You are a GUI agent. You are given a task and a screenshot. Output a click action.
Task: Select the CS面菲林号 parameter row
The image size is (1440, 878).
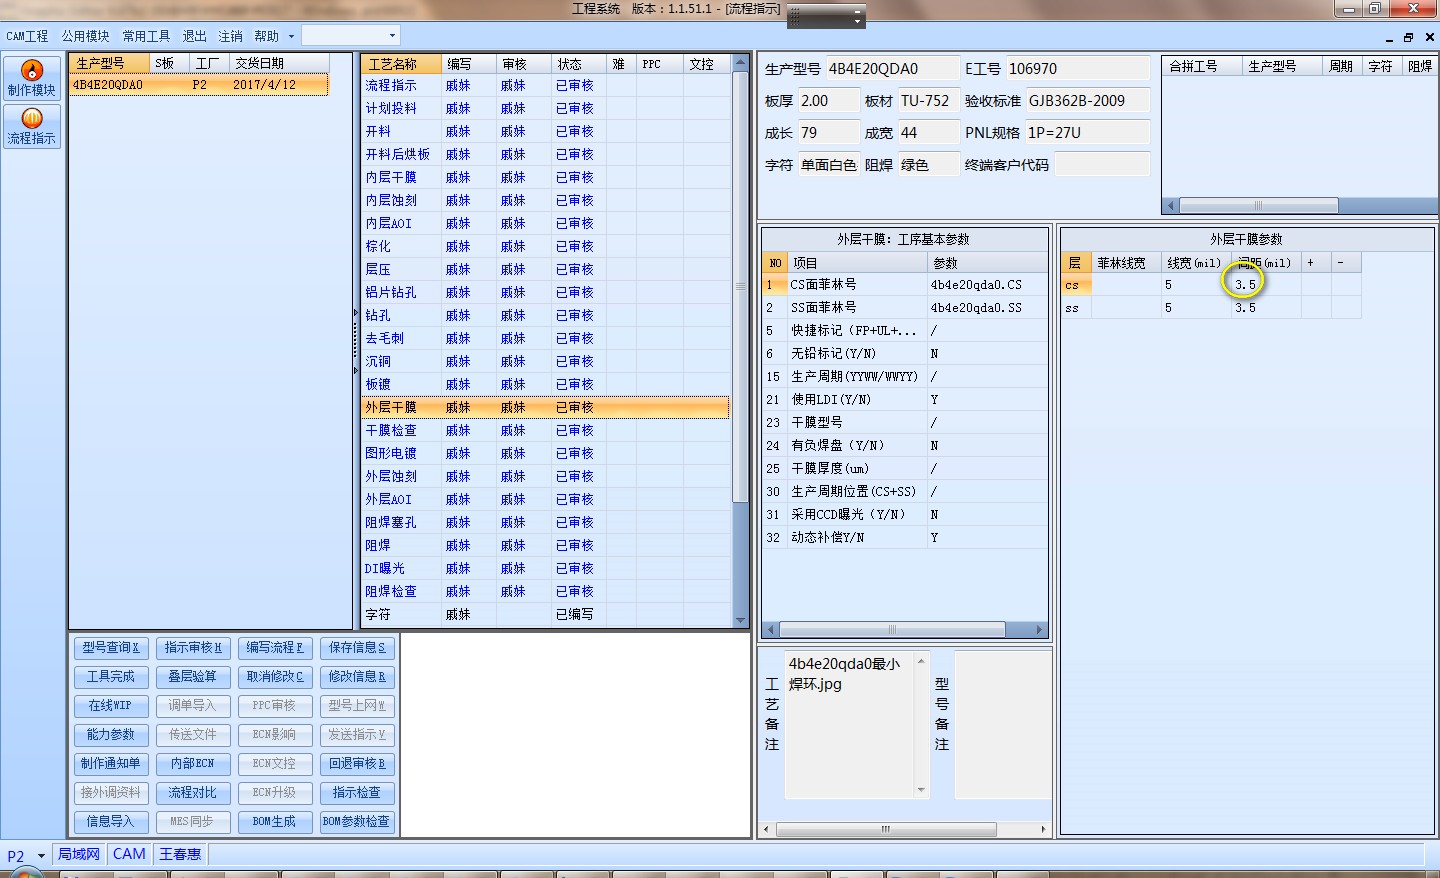[904, 285]
